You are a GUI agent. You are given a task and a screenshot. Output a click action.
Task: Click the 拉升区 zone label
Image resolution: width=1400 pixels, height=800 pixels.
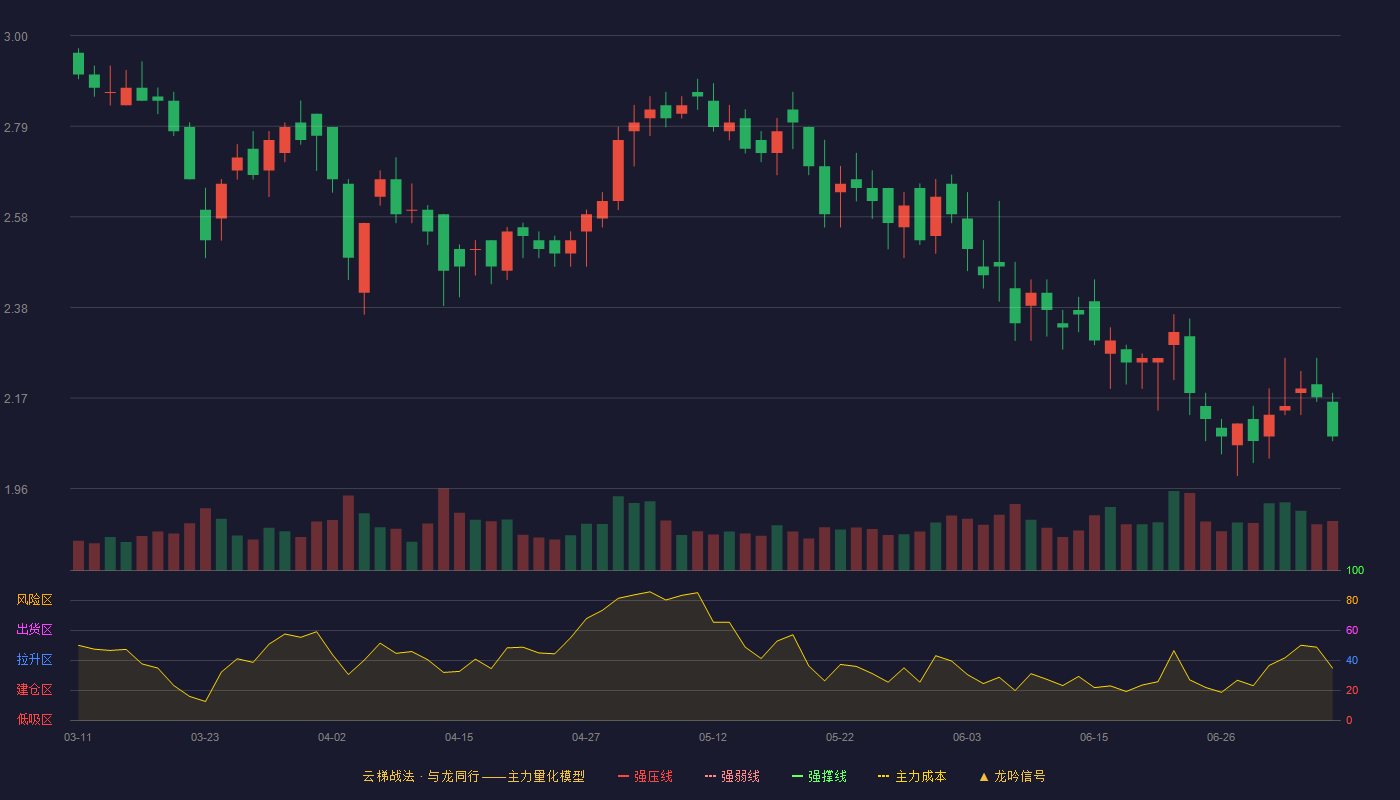[34, 660]
